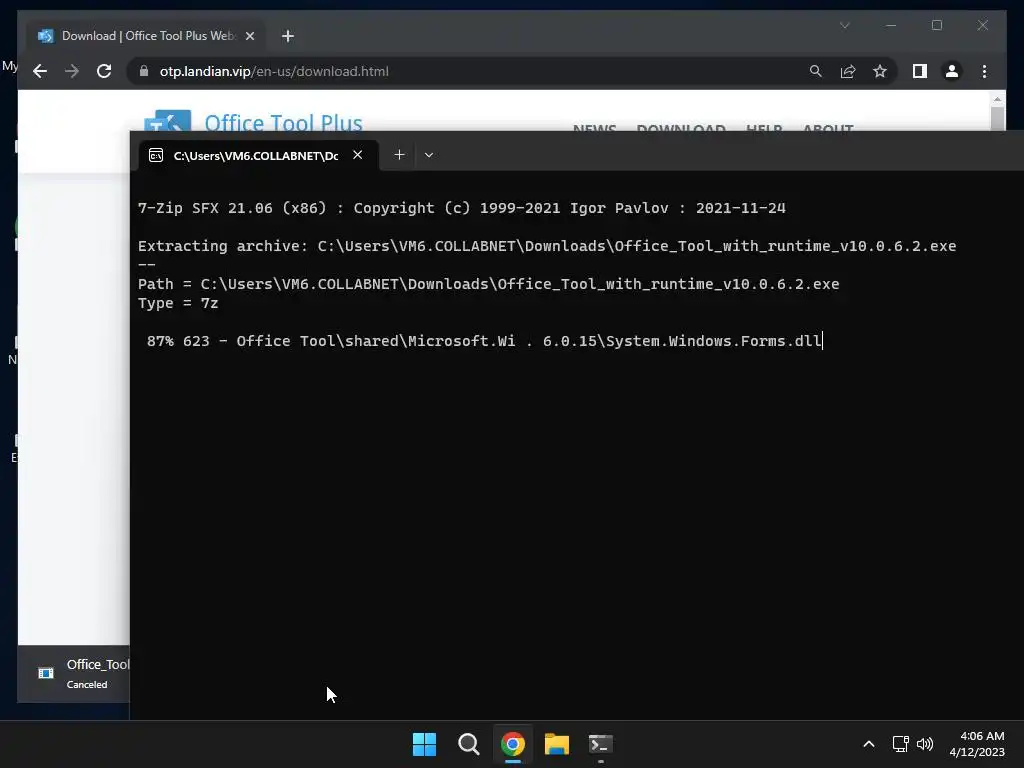1024x768 pixels.
Task: Select the terminal tab C:\Users\VM6.COLLABNET
Action: tap(256, 155)
